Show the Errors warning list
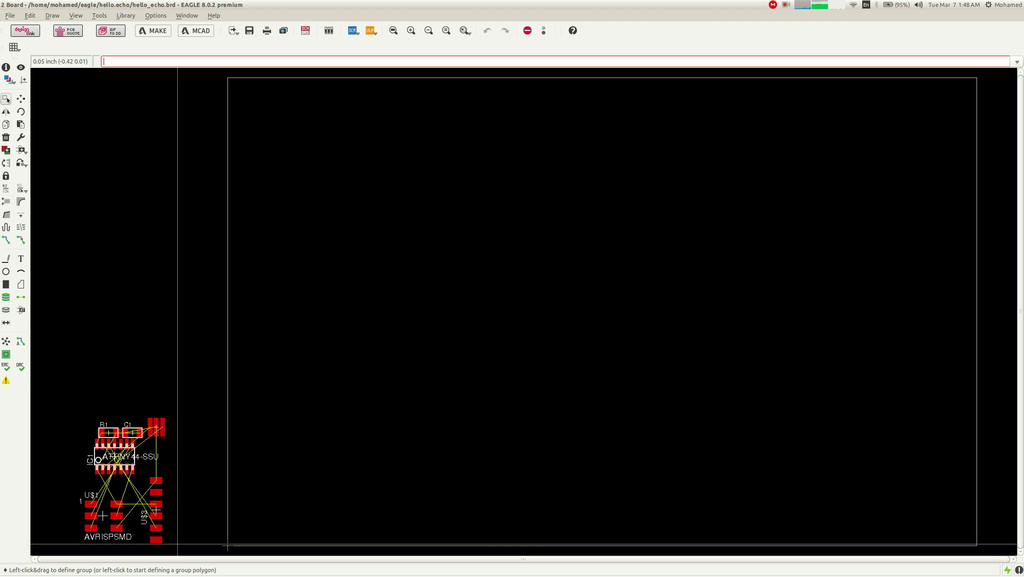Image resolution: width=1024 pixels, height=577 pixels. 6,380
